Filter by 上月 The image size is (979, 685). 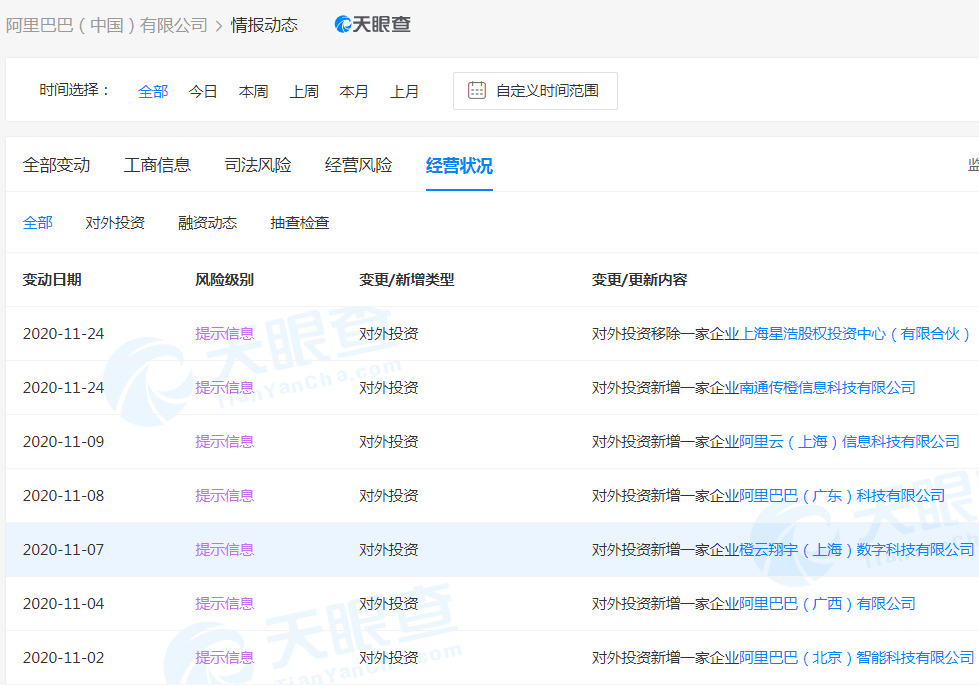click(x=405, y=92)
